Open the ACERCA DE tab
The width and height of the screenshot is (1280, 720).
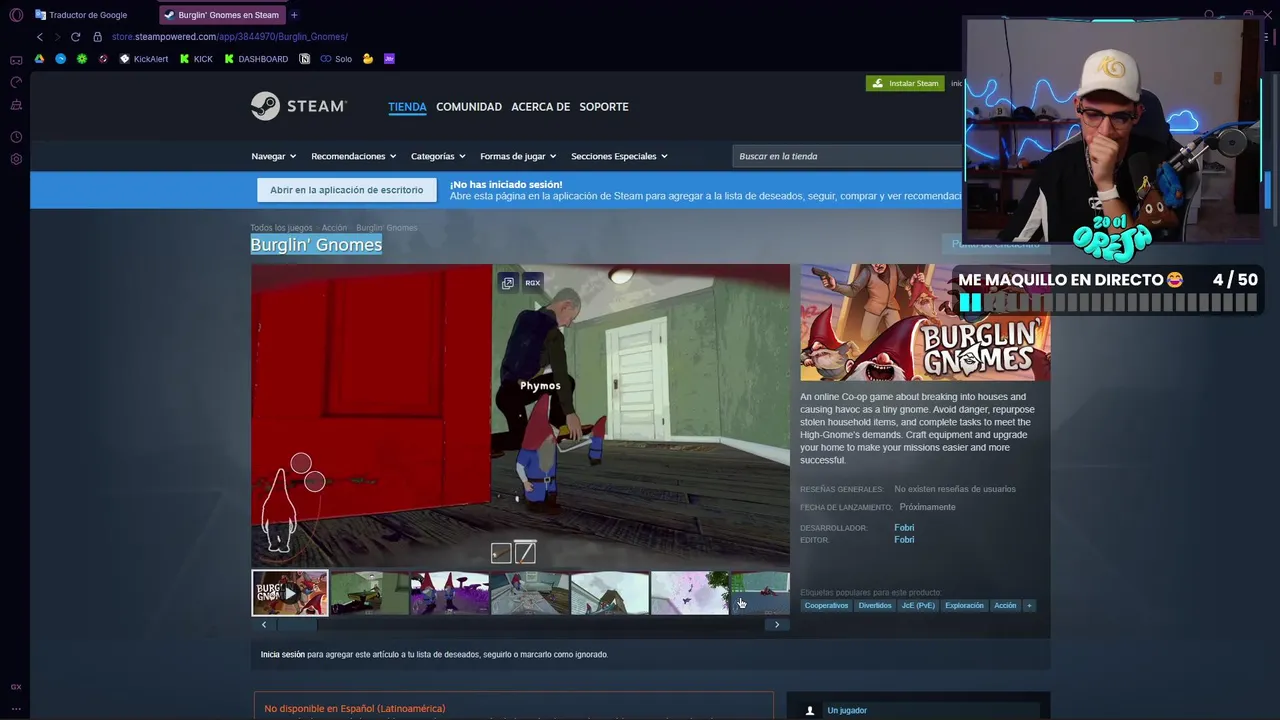click(x=540, y=106)
